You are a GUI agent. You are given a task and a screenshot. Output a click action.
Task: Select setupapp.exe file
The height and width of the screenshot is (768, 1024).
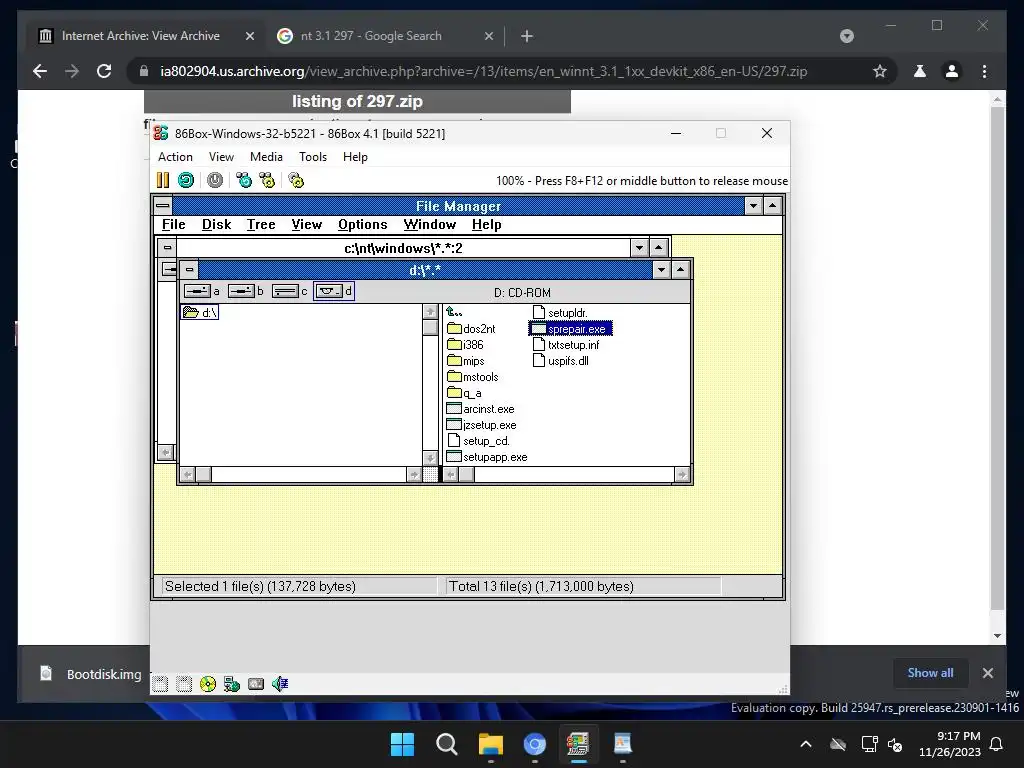[487, 457]
